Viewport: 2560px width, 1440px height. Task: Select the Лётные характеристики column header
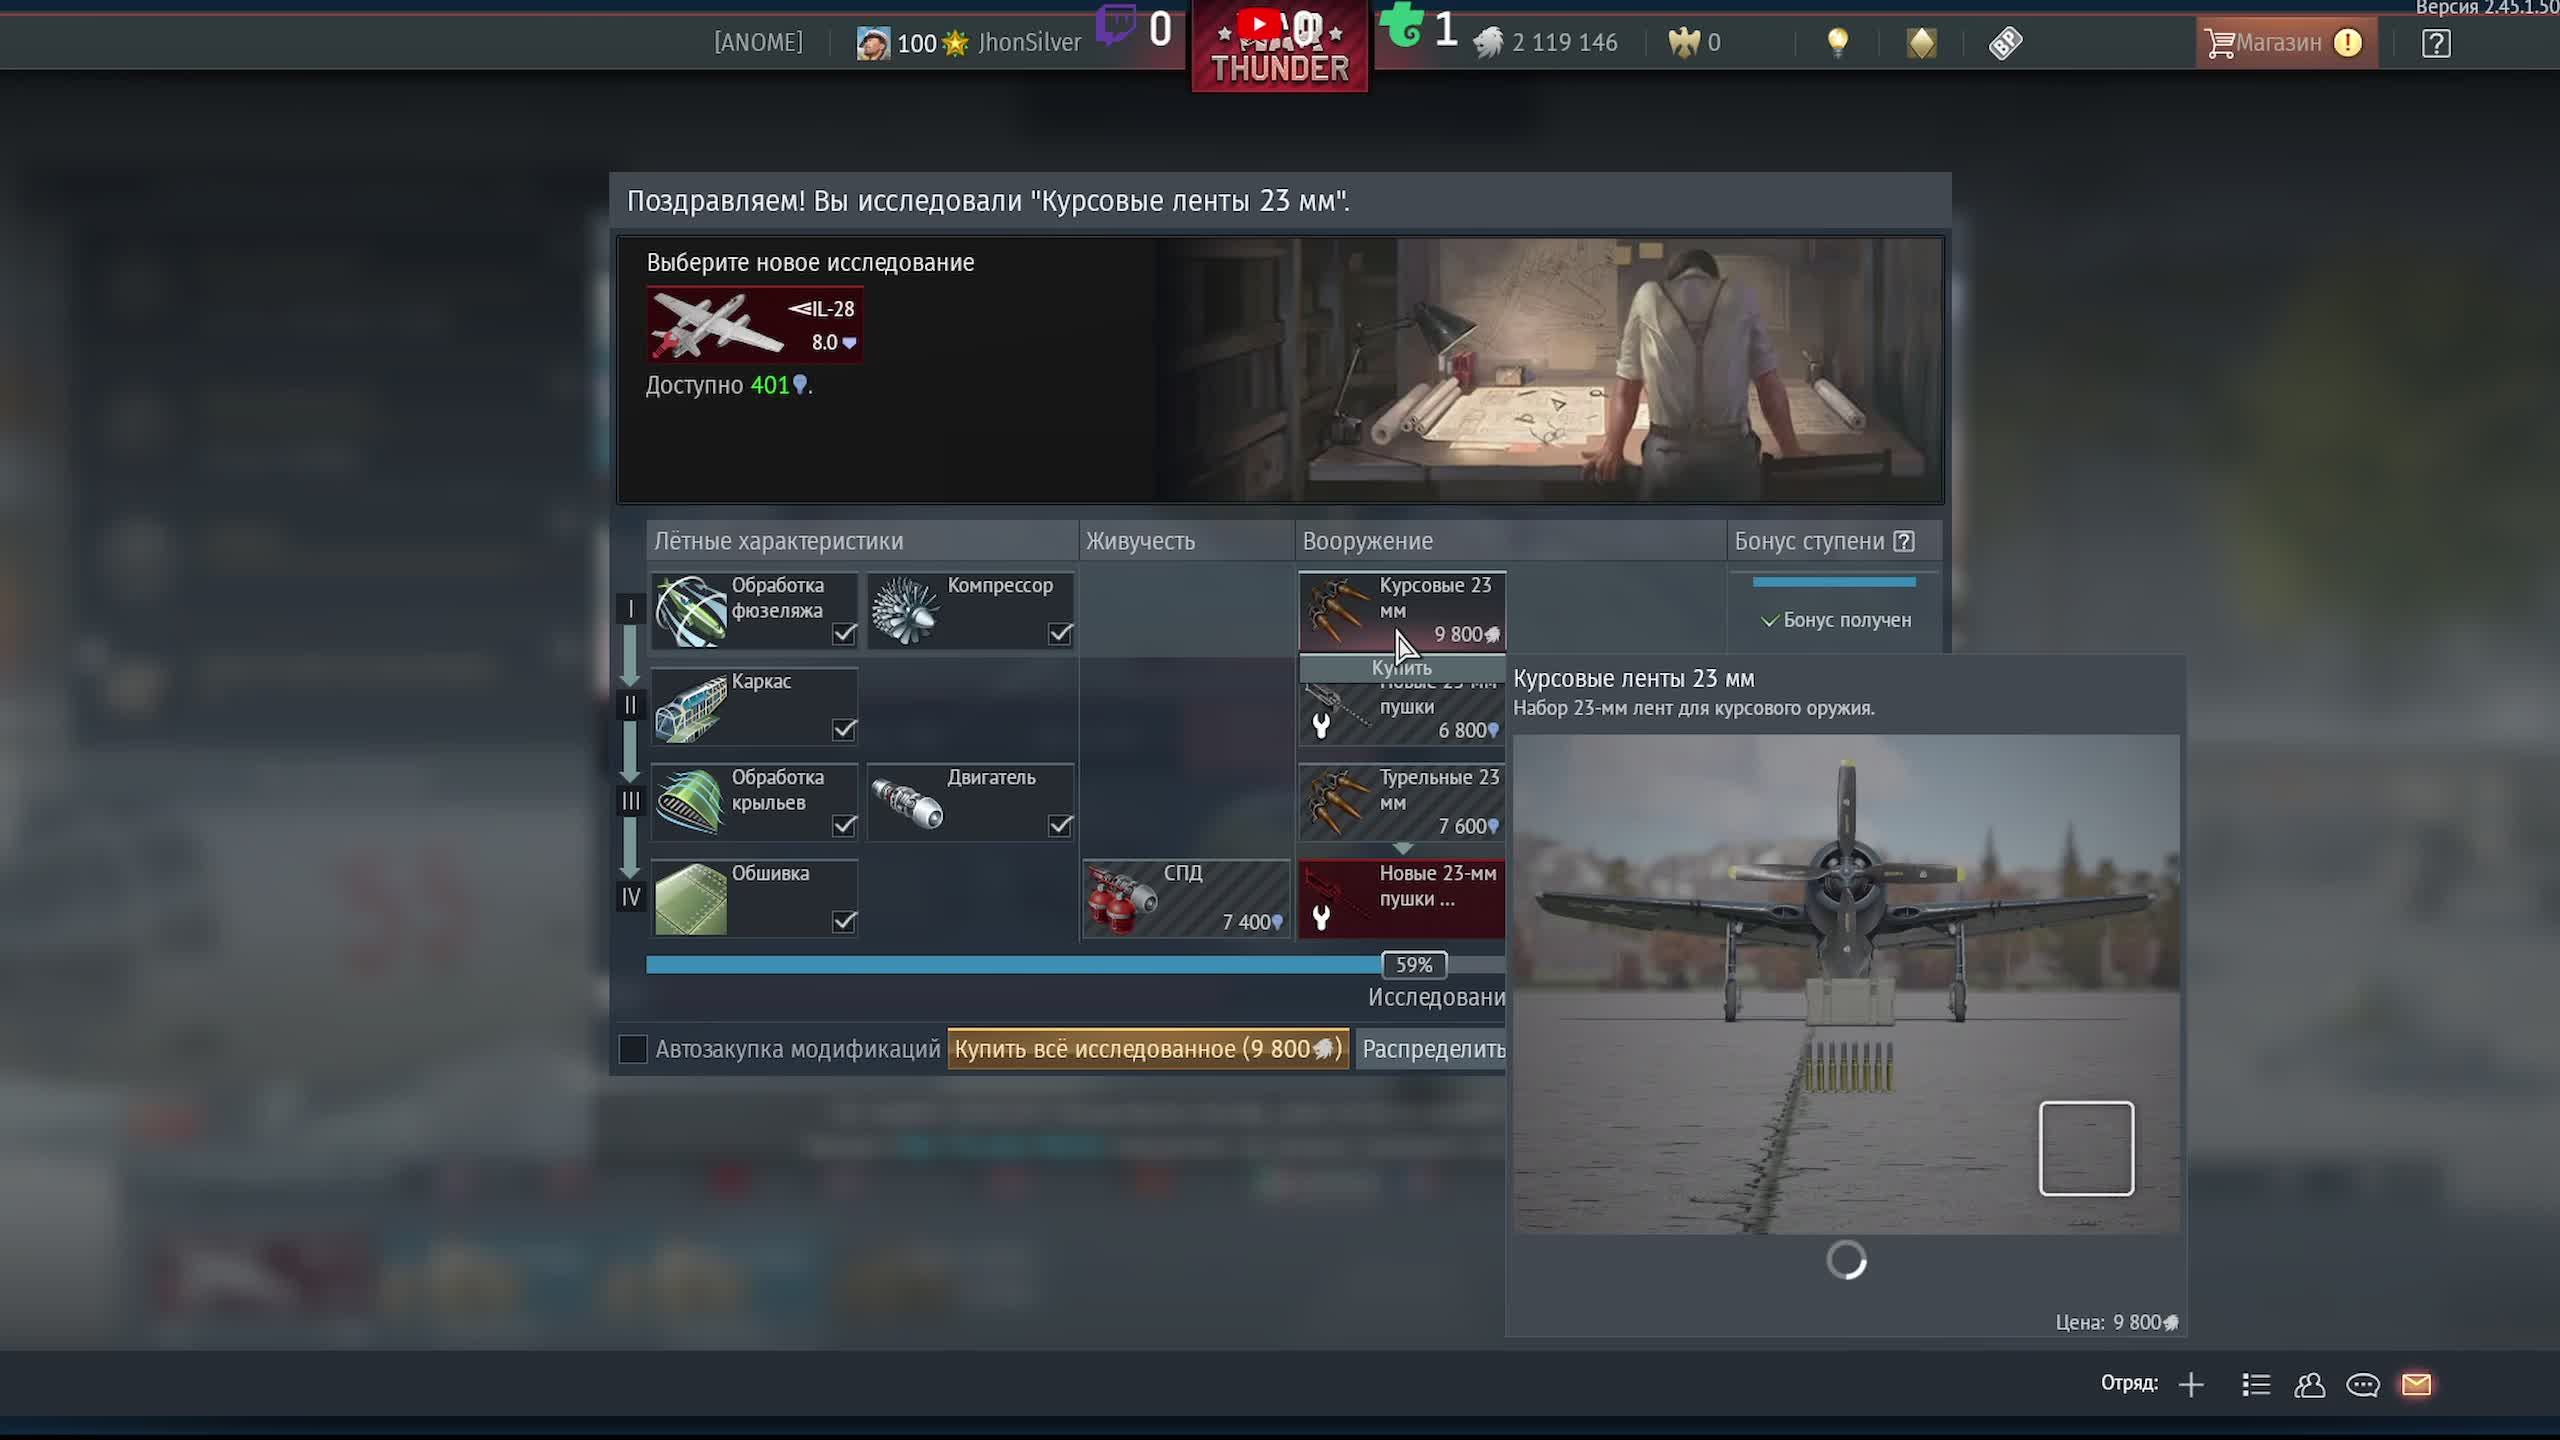point(778,541)
